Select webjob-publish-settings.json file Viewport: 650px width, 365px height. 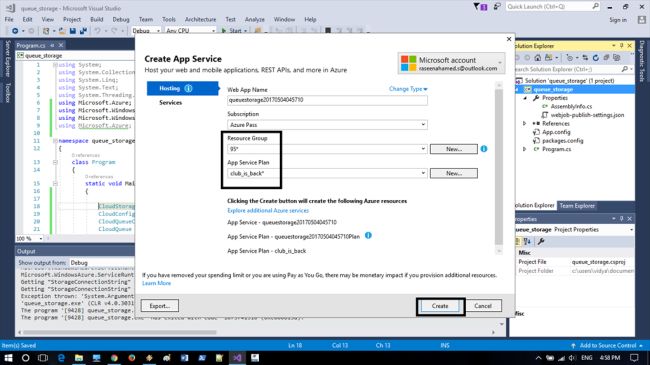[x=587, y=115]
